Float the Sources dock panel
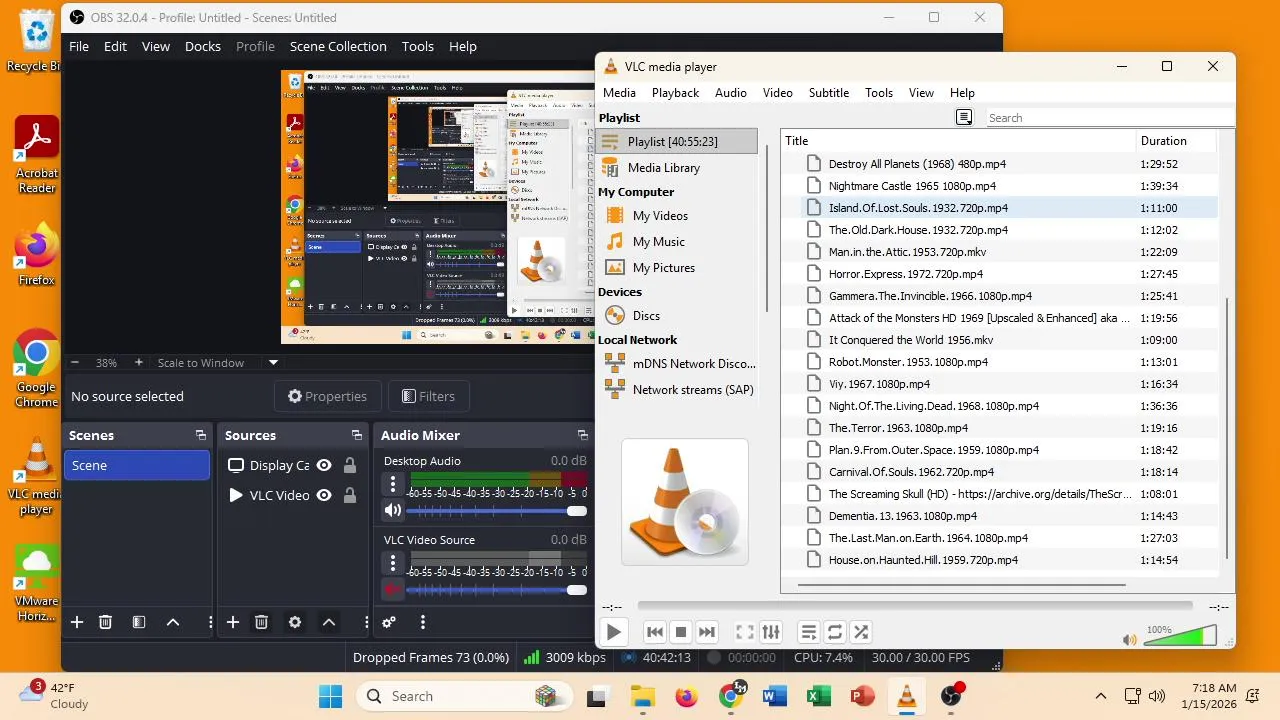Image resolution: width=1280 pixels, height=720 pixels. click(x=357, y=435)
